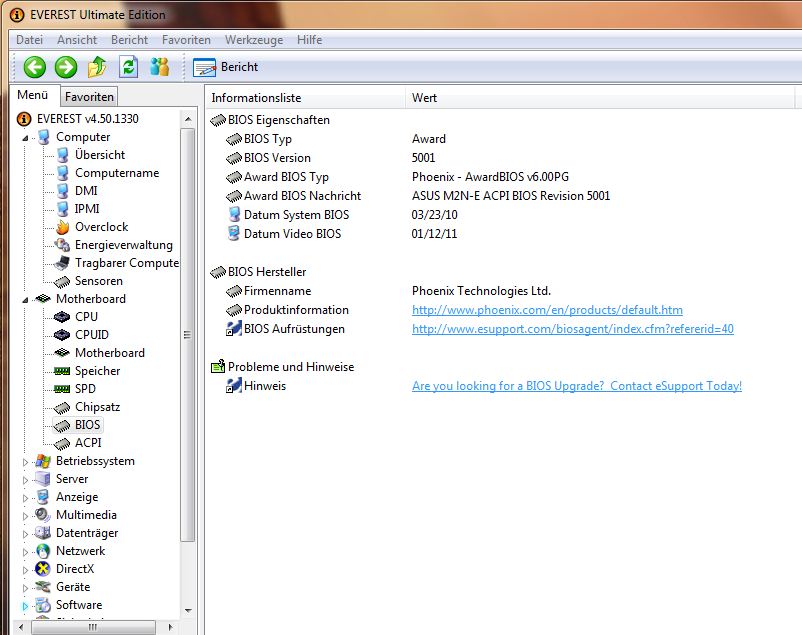Switch to the Menü tab
The width and height of the screenshot is (802, 635).
click(x=33, y=95)
